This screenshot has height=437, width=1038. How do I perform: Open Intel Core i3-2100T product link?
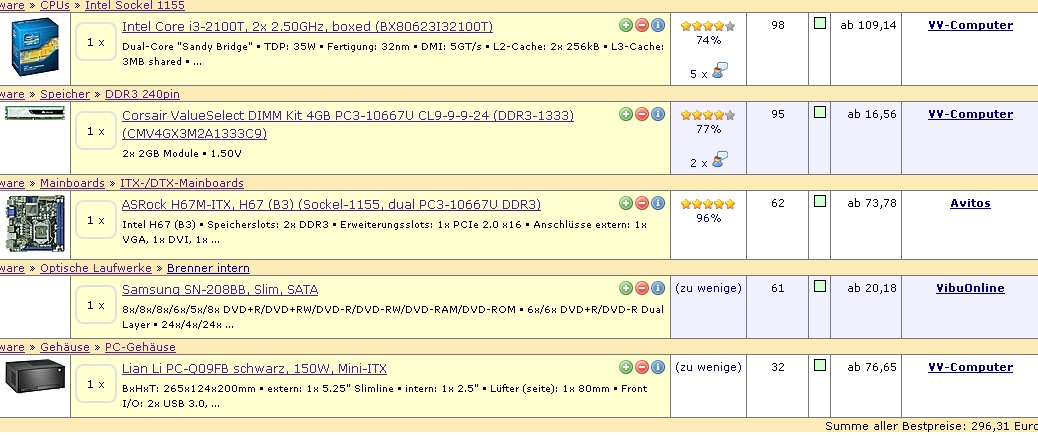(x=307, y=26)
